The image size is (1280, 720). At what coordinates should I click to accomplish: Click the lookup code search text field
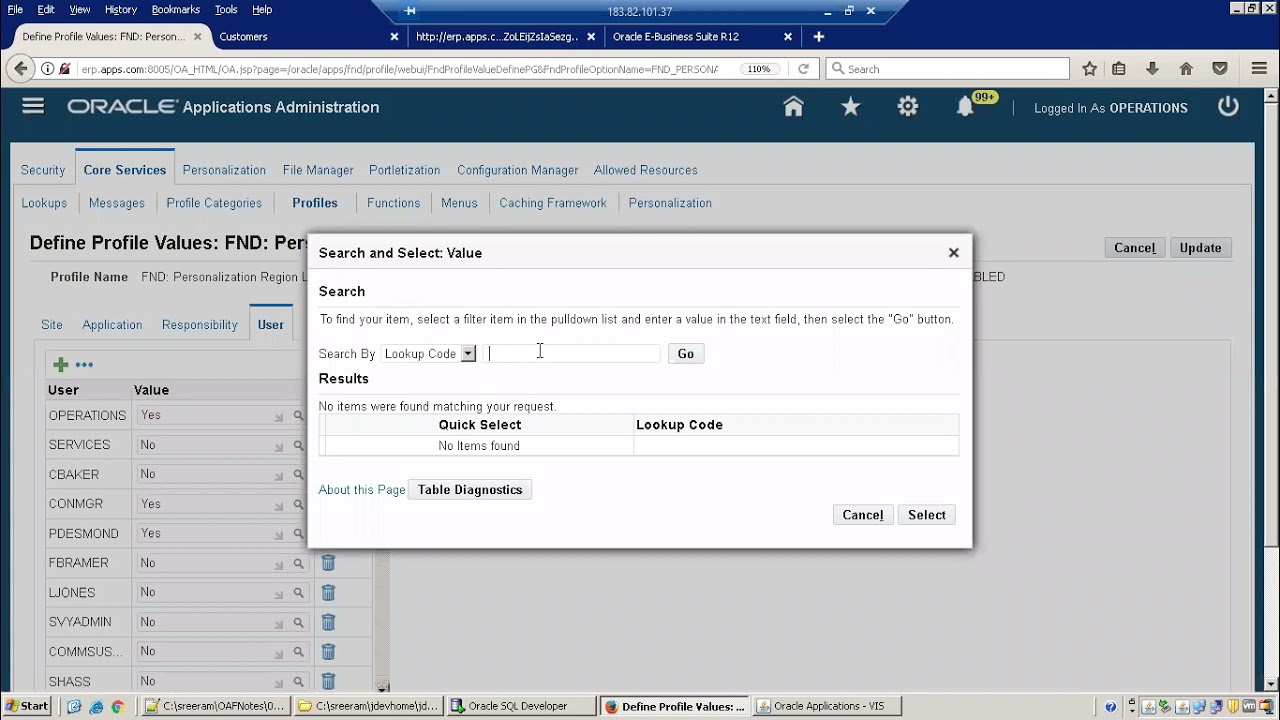pos(573,353)
